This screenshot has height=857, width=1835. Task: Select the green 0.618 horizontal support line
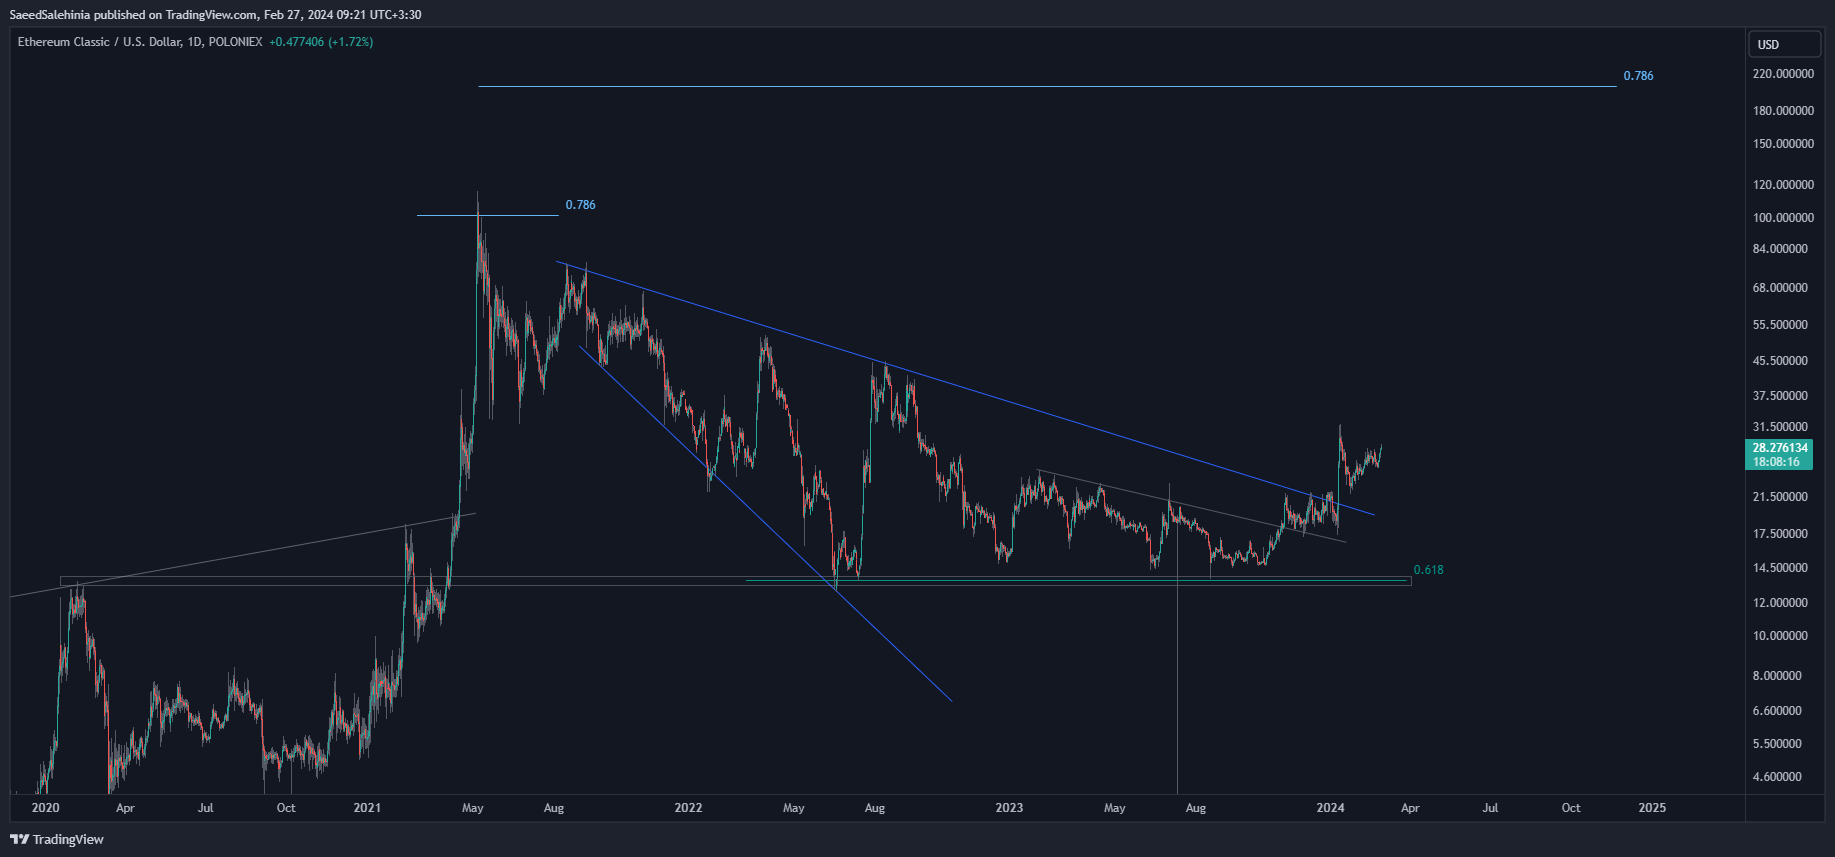pyautogui.click(x=1077, y=580)
